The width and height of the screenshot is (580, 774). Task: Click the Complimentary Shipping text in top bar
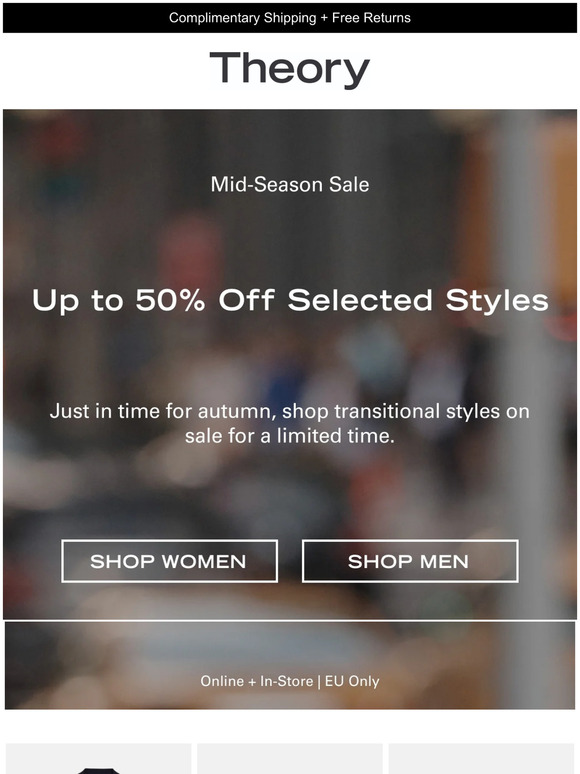242,18
